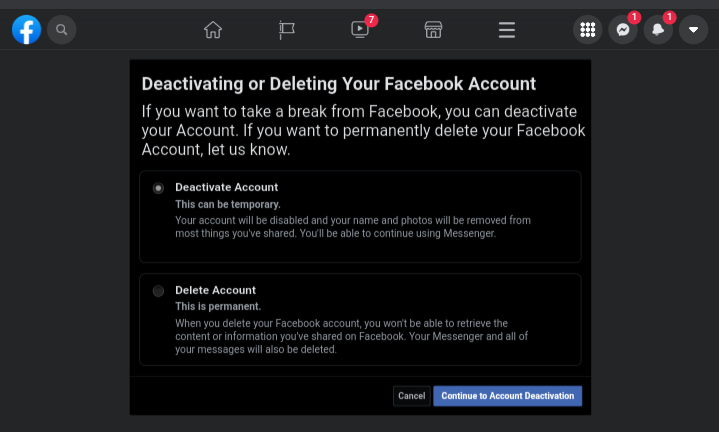Open the Pages flag icon
The height and width of the screenshot is (432, 719).
click(x=287, y=30)
